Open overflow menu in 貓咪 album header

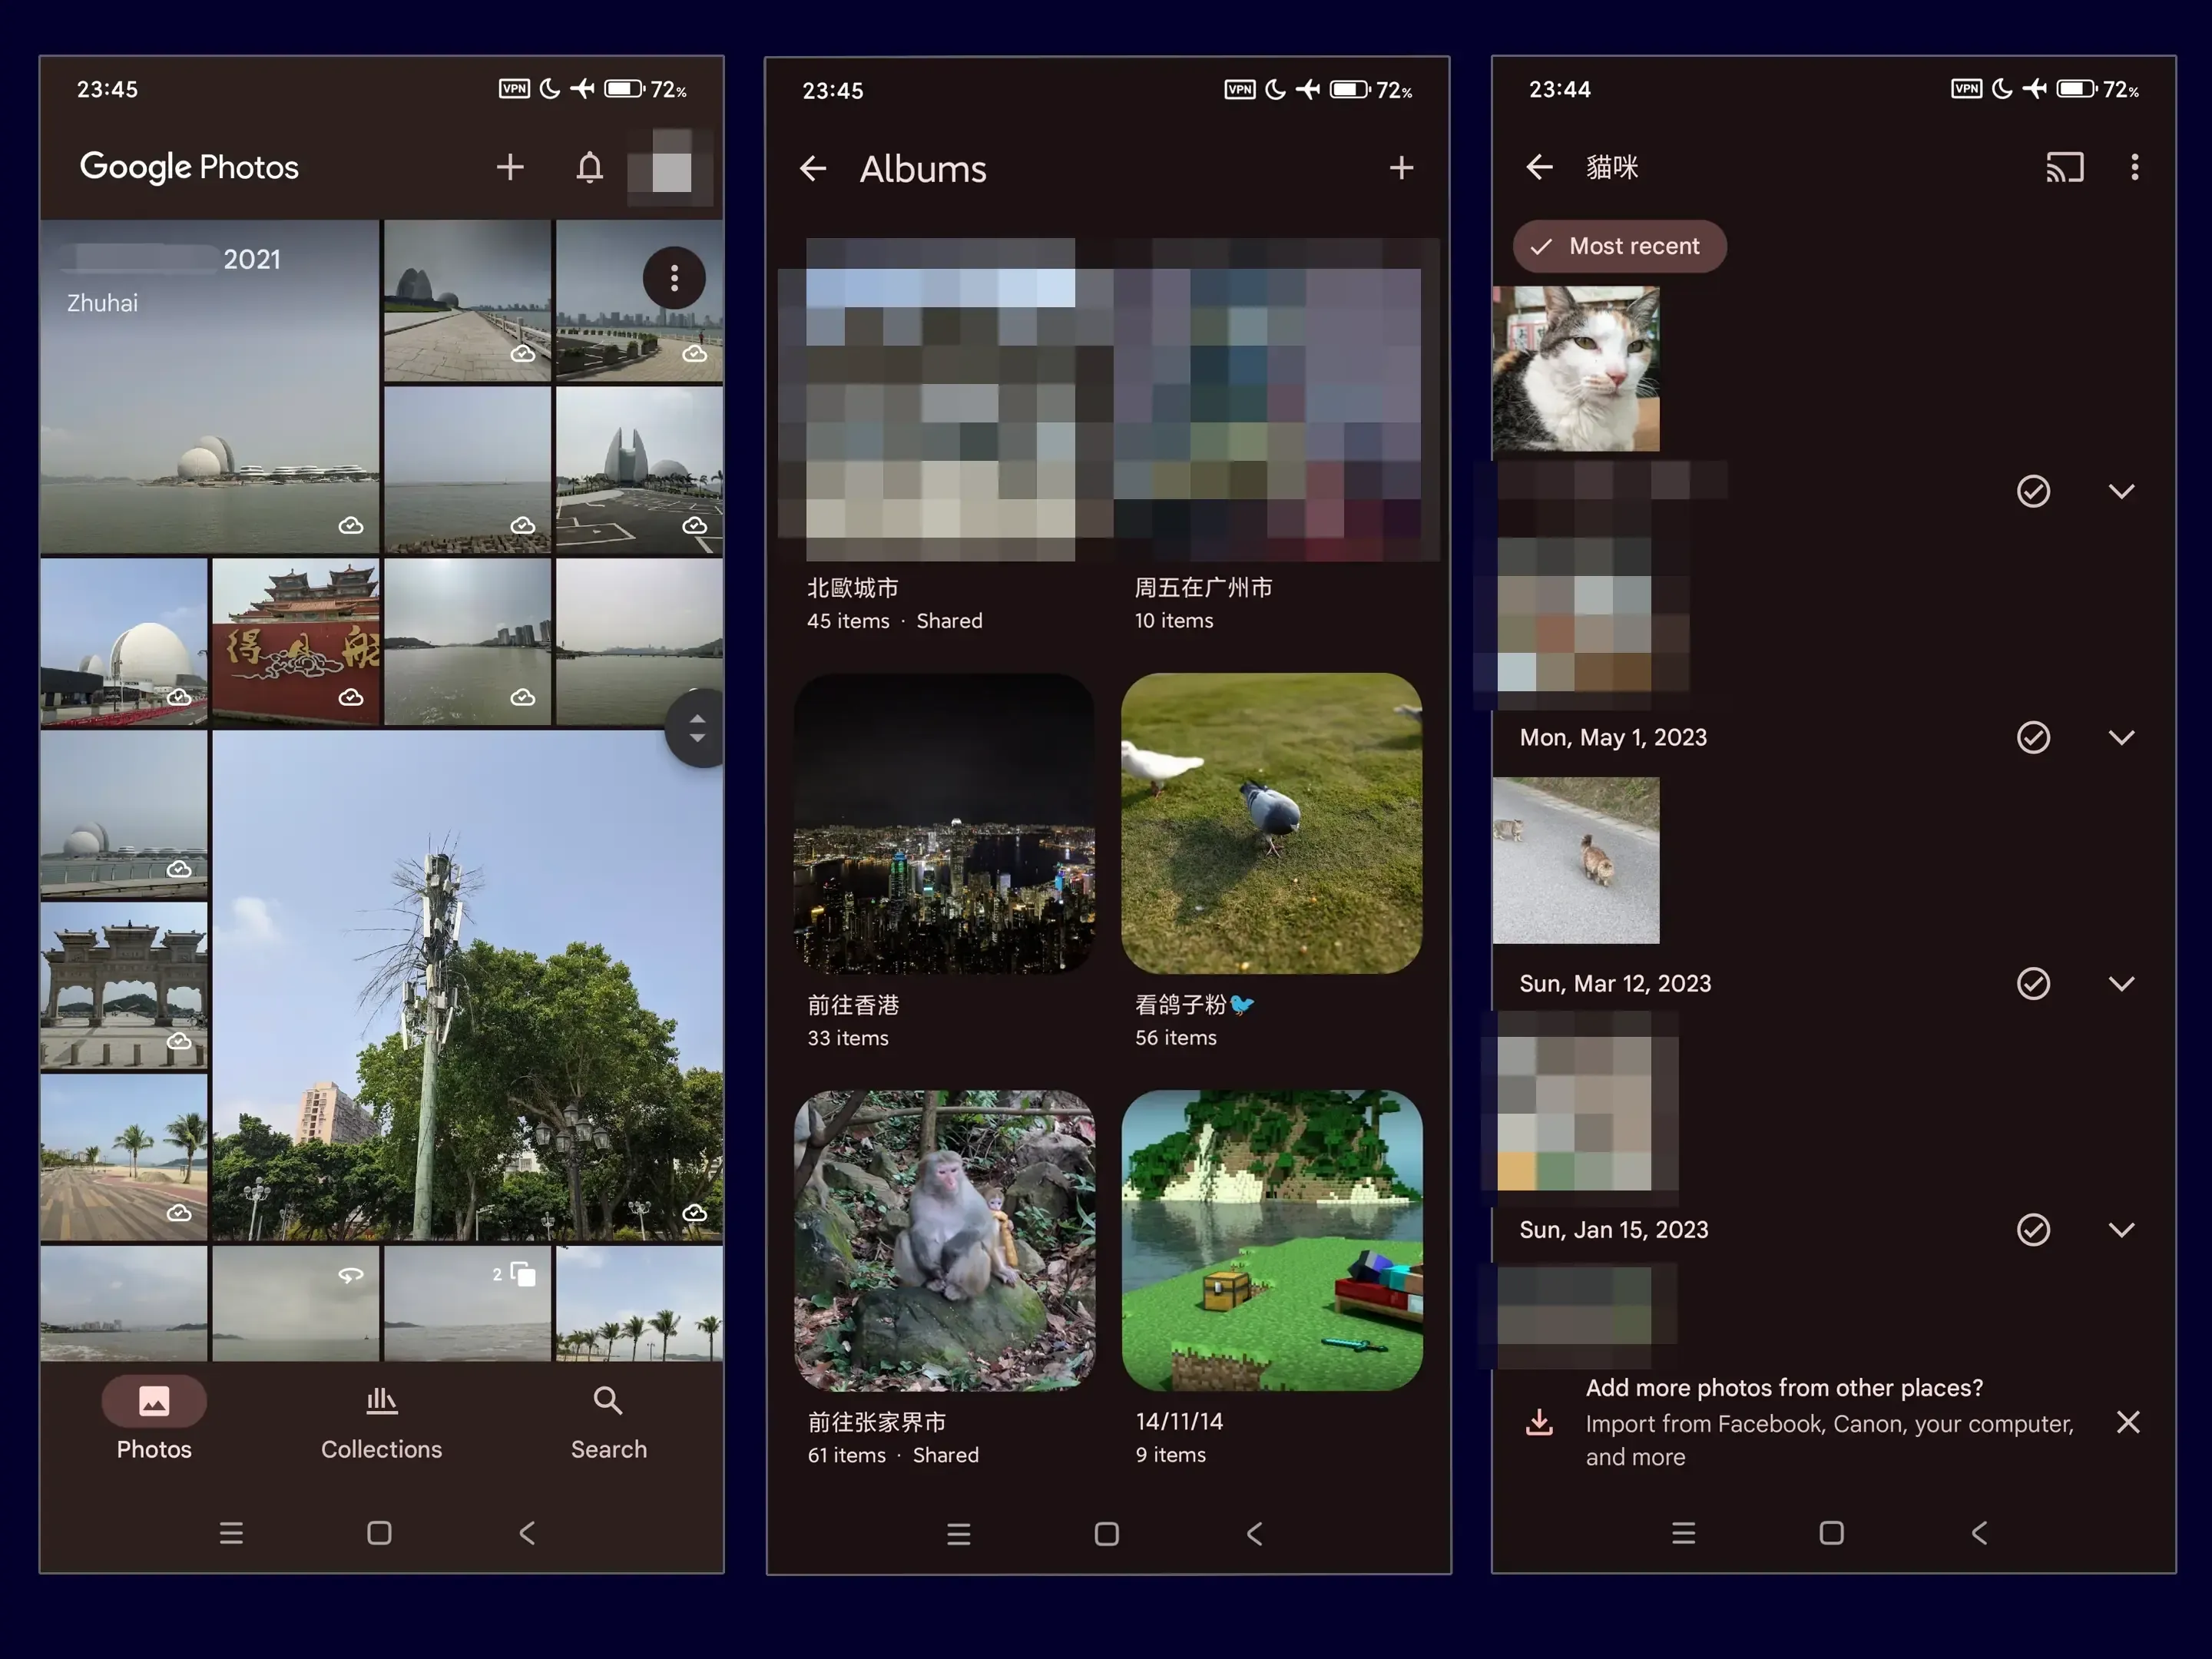point(2134,167)
